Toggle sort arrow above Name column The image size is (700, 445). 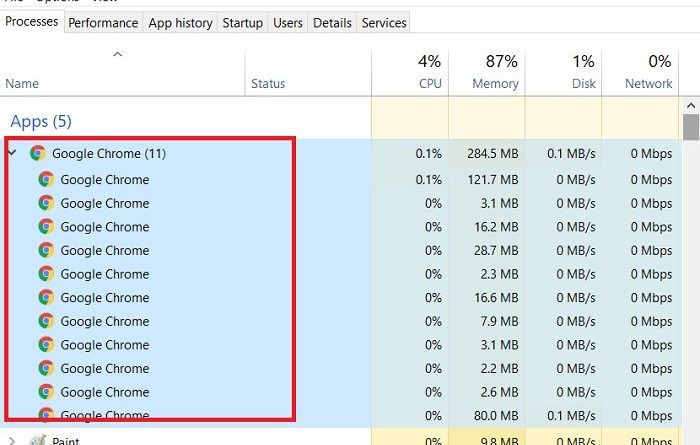pos(117,54)
